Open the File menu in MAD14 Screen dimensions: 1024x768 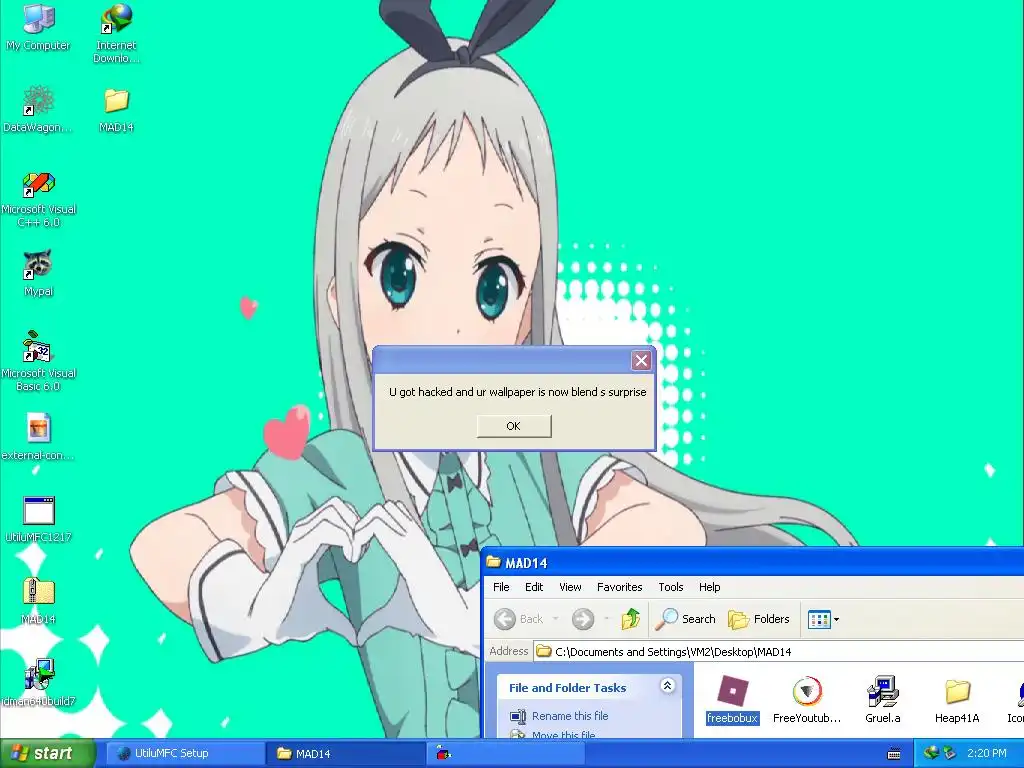click(501, 586)
